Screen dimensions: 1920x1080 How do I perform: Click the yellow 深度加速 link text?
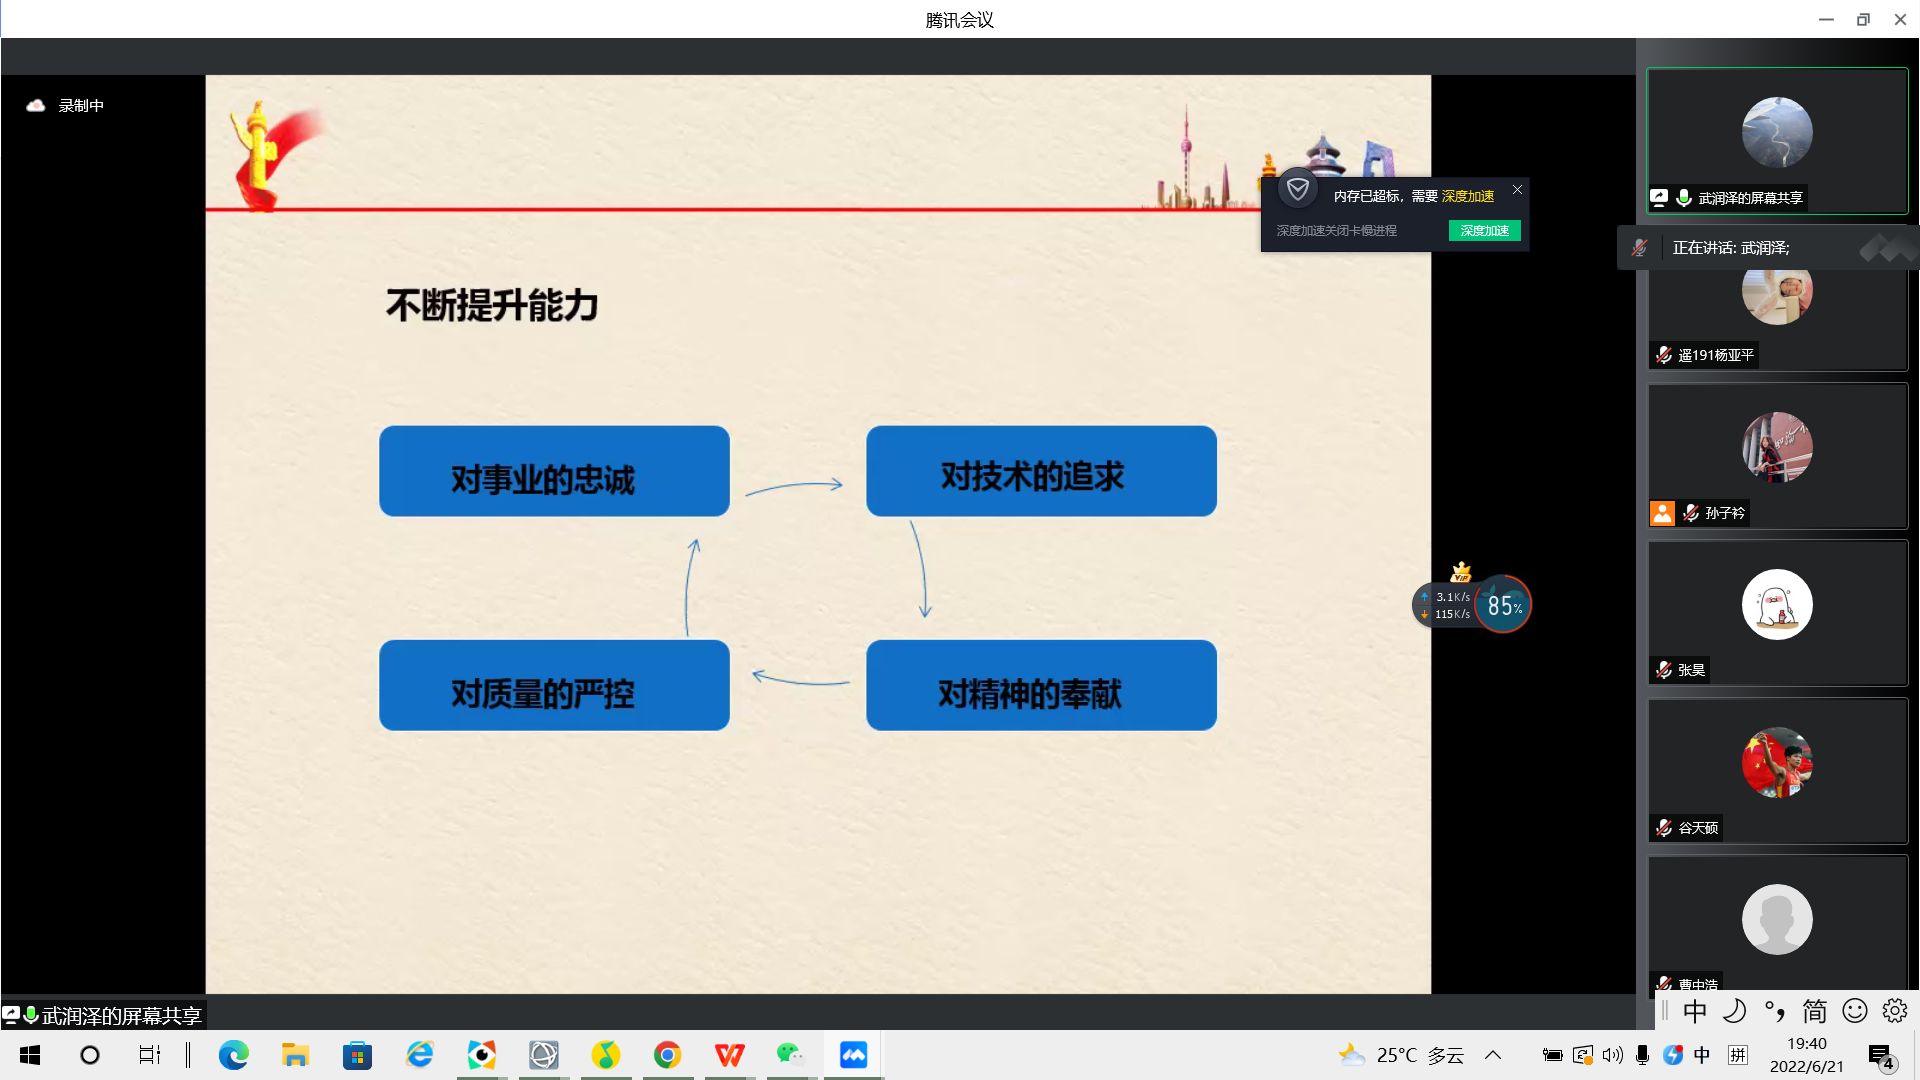point(1467,196)
